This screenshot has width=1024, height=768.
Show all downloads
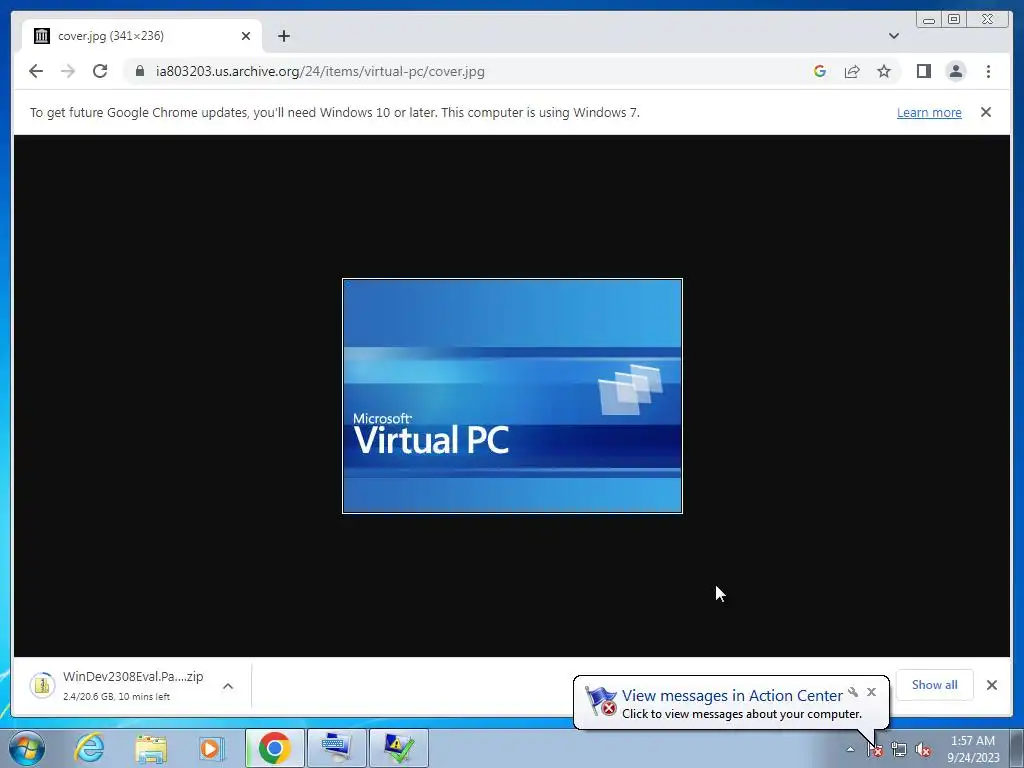tap(935, 684)
